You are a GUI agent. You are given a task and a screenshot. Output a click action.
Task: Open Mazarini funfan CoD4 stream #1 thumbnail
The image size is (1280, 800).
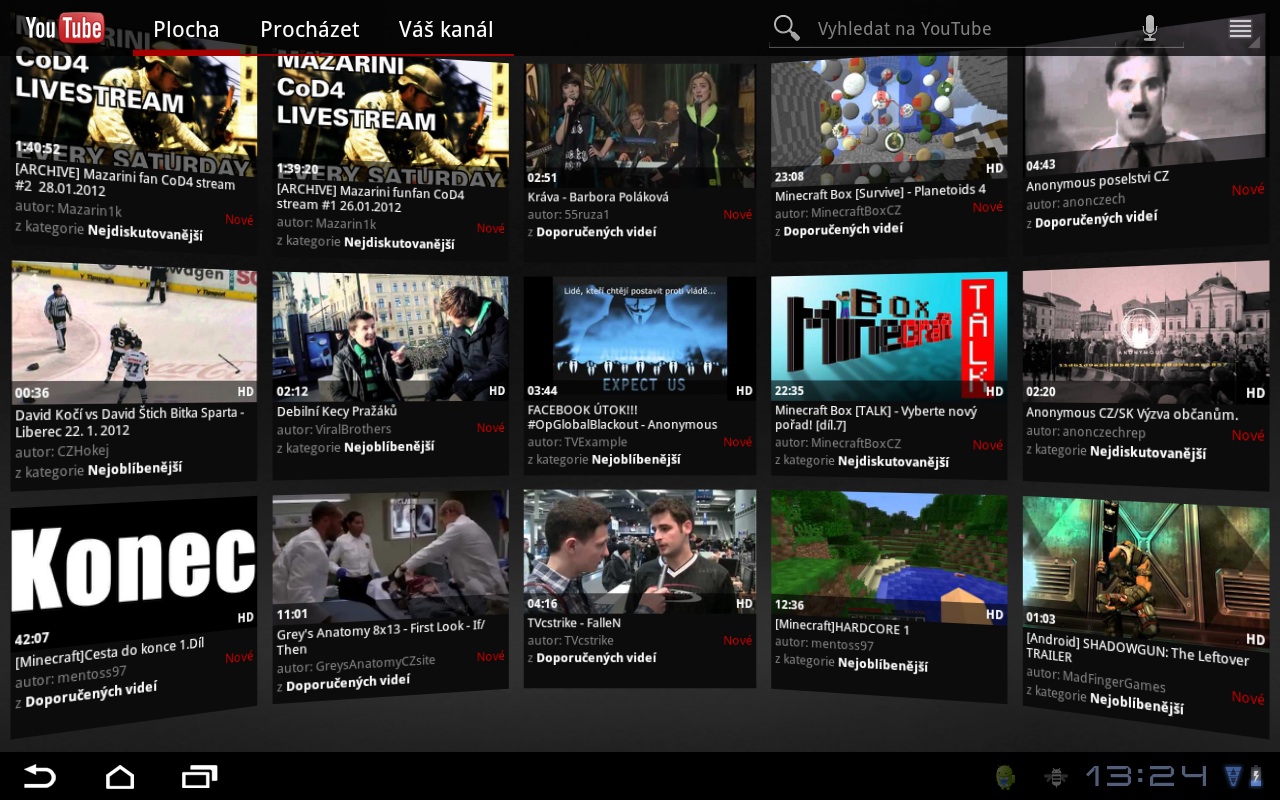click(x=390, y=118)
